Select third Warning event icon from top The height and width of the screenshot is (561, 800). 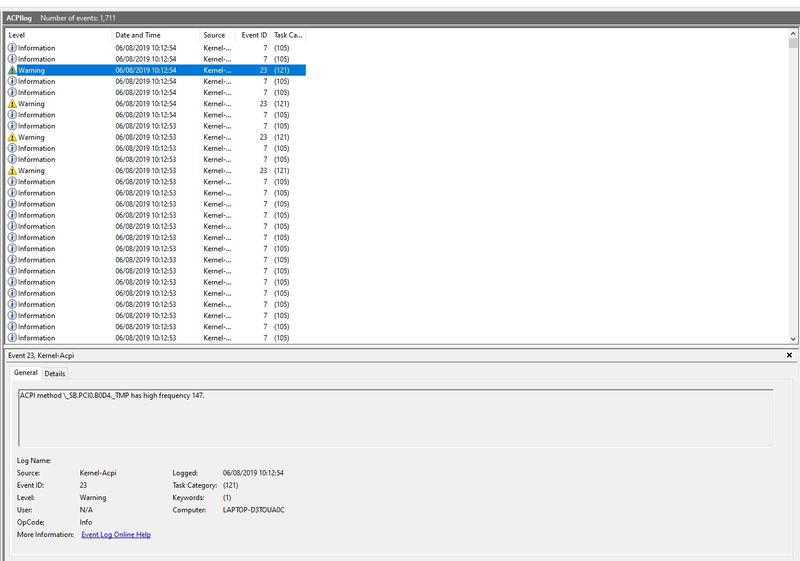(x=12, y=137)
